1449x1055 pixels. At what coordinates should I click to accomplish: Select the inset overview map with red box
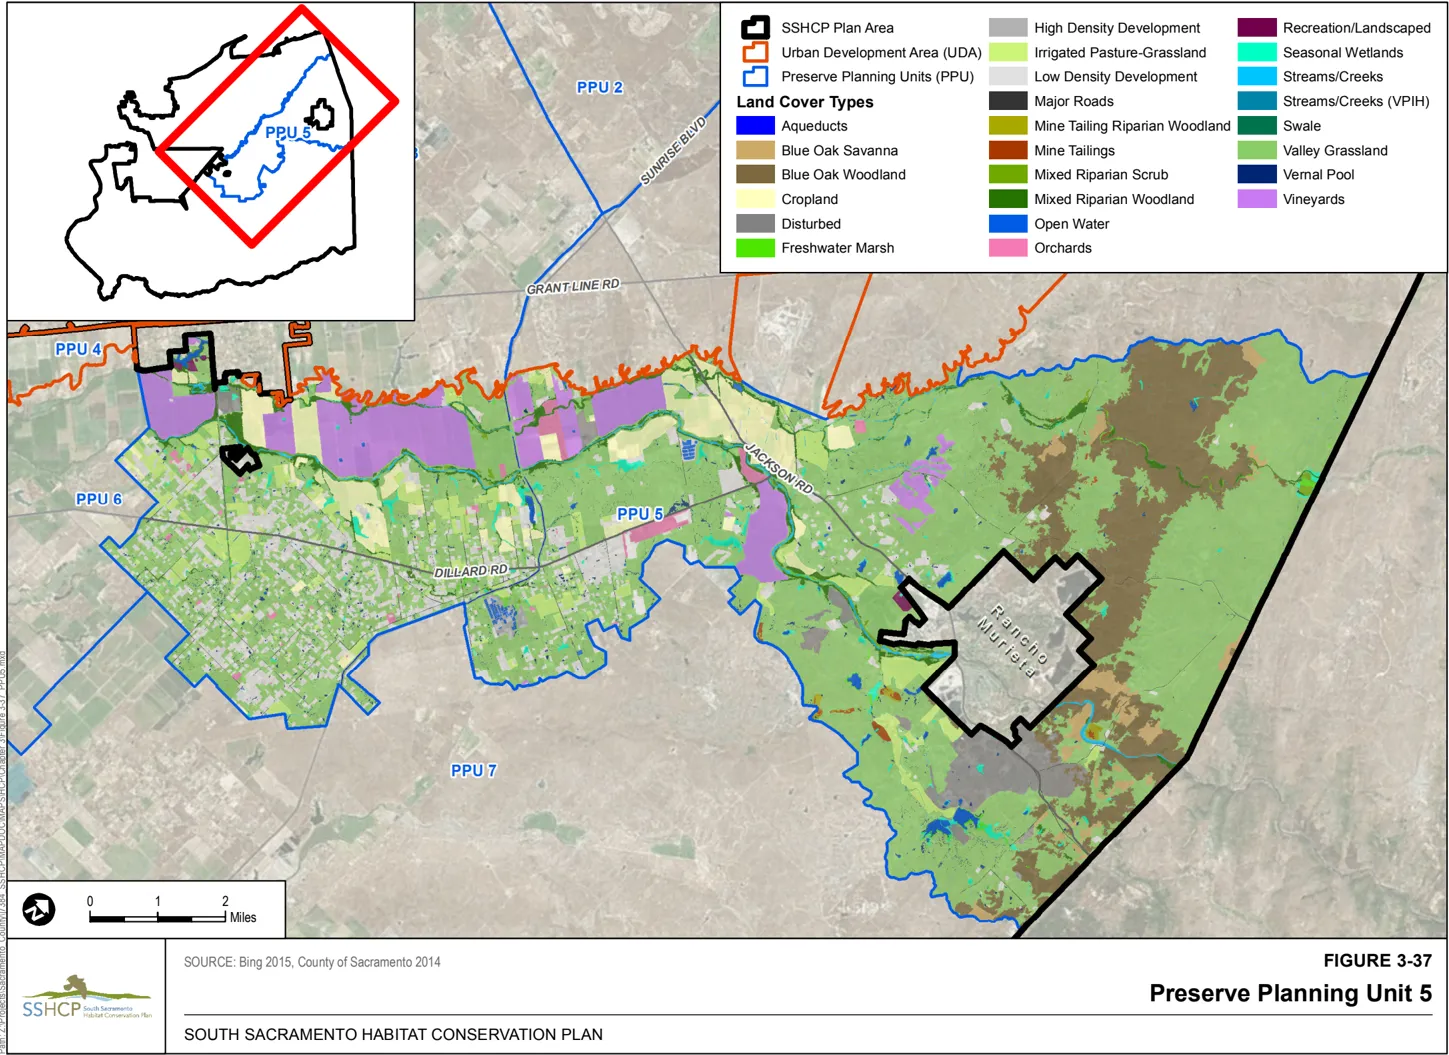[210, 161]
